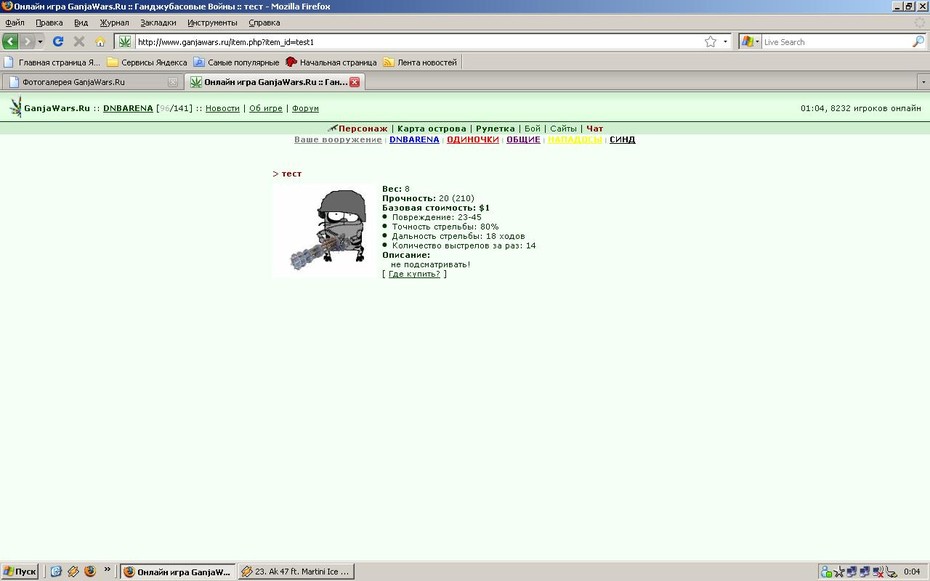
Task: Click the Пуск start button
Action: pos(20,572)
